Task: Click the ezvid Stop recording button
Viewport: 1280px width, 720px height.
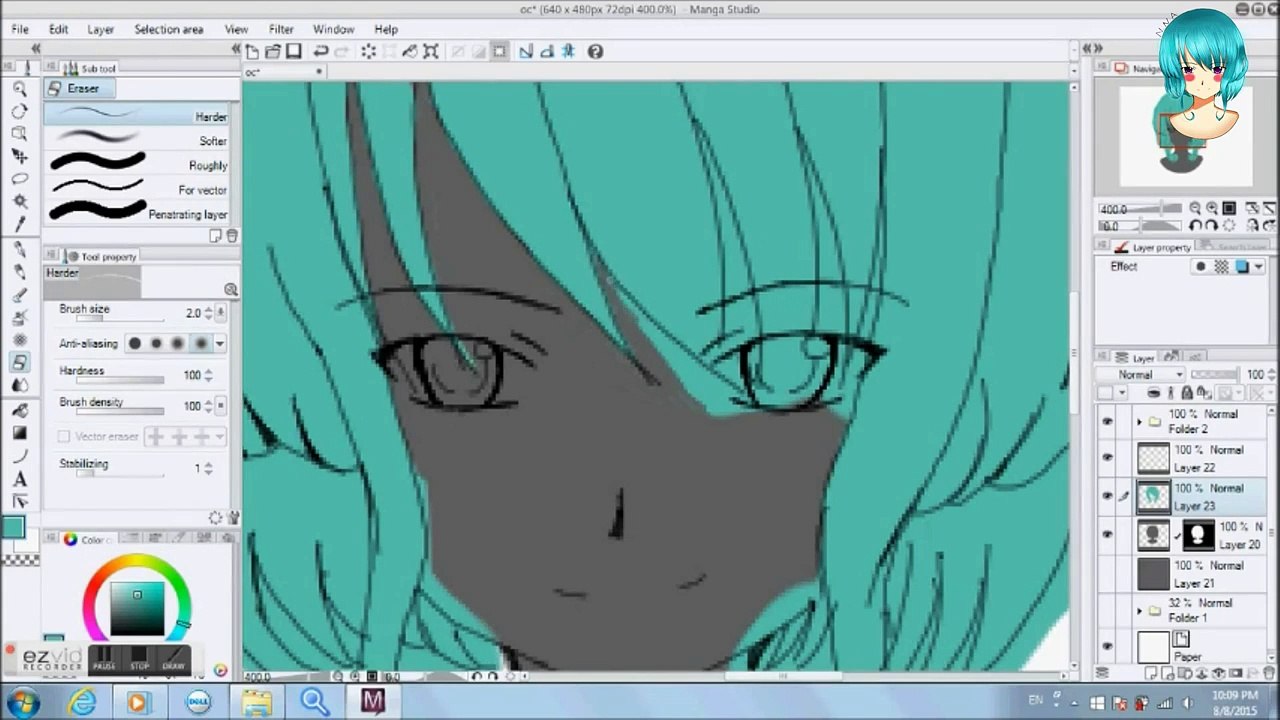Action: [x=139, y=660]
